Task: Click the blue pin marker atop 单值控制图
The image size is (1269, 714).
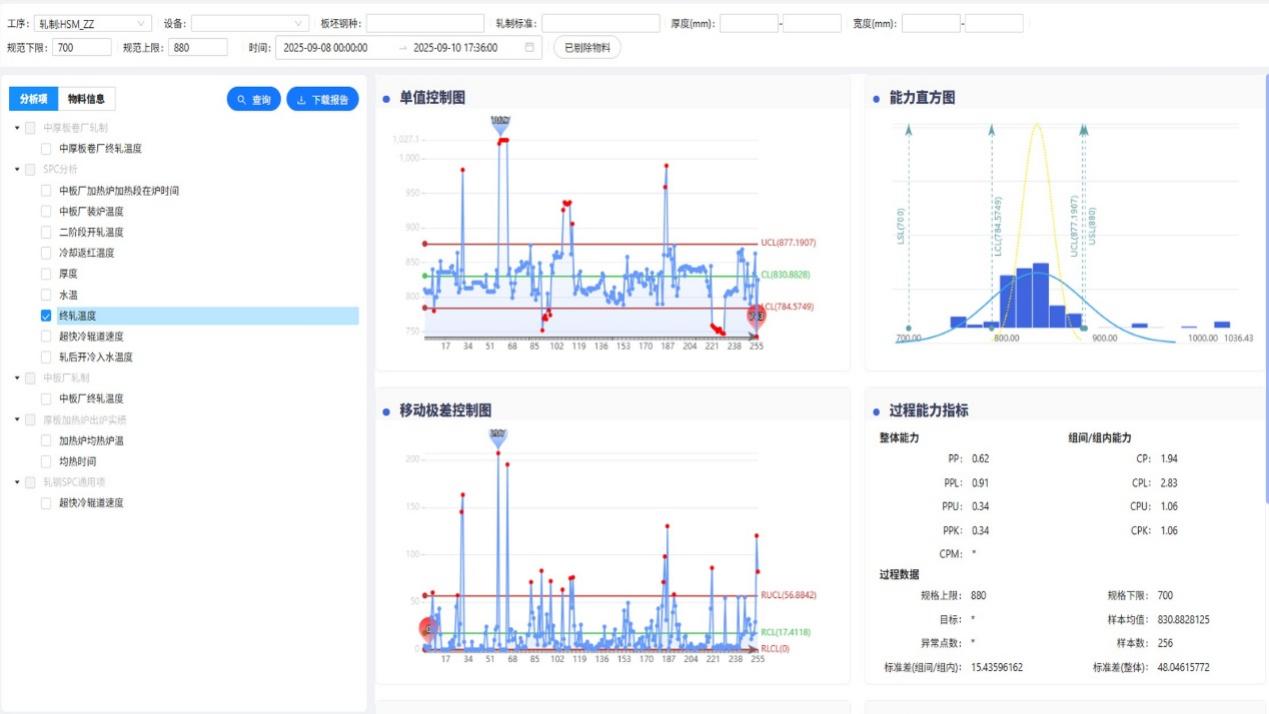Action: coord(501,123)
